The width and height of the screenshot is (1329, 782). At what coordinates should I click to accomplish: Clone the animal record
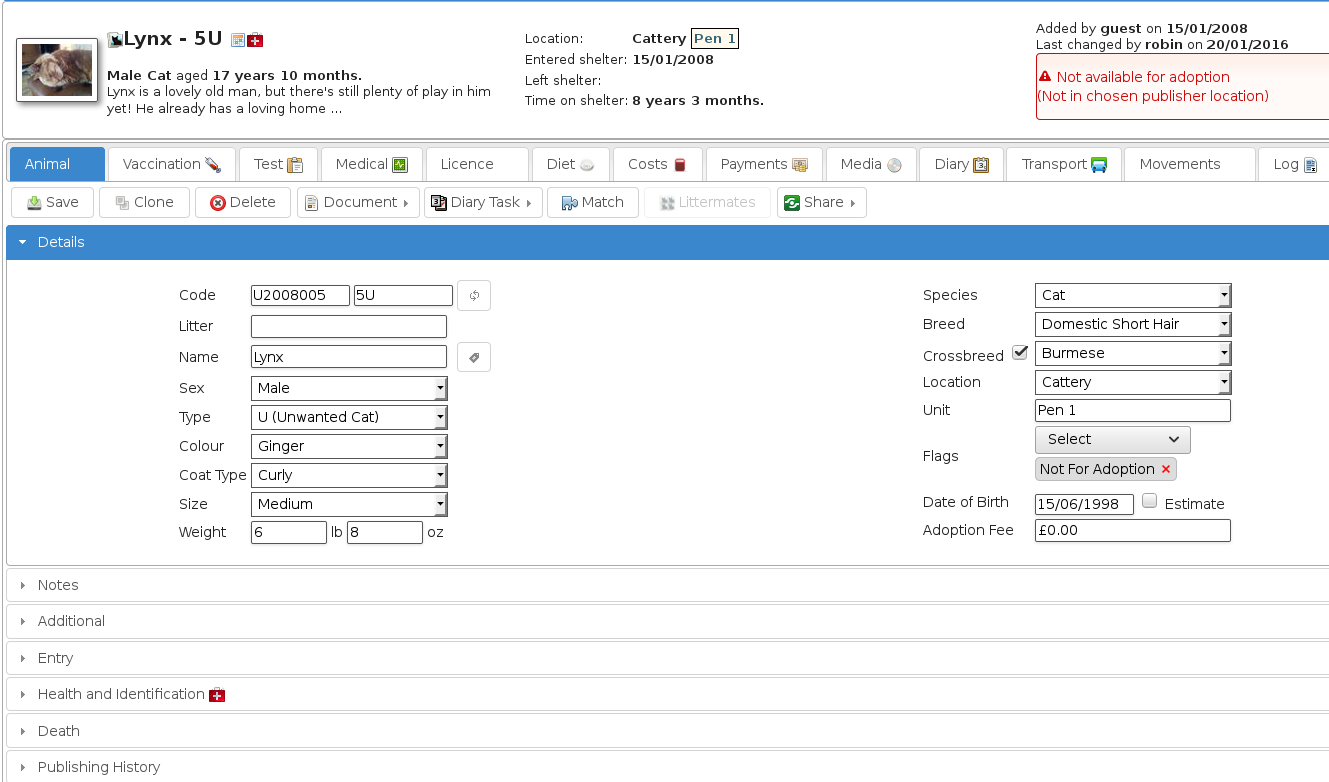click(x=144, y=202)
